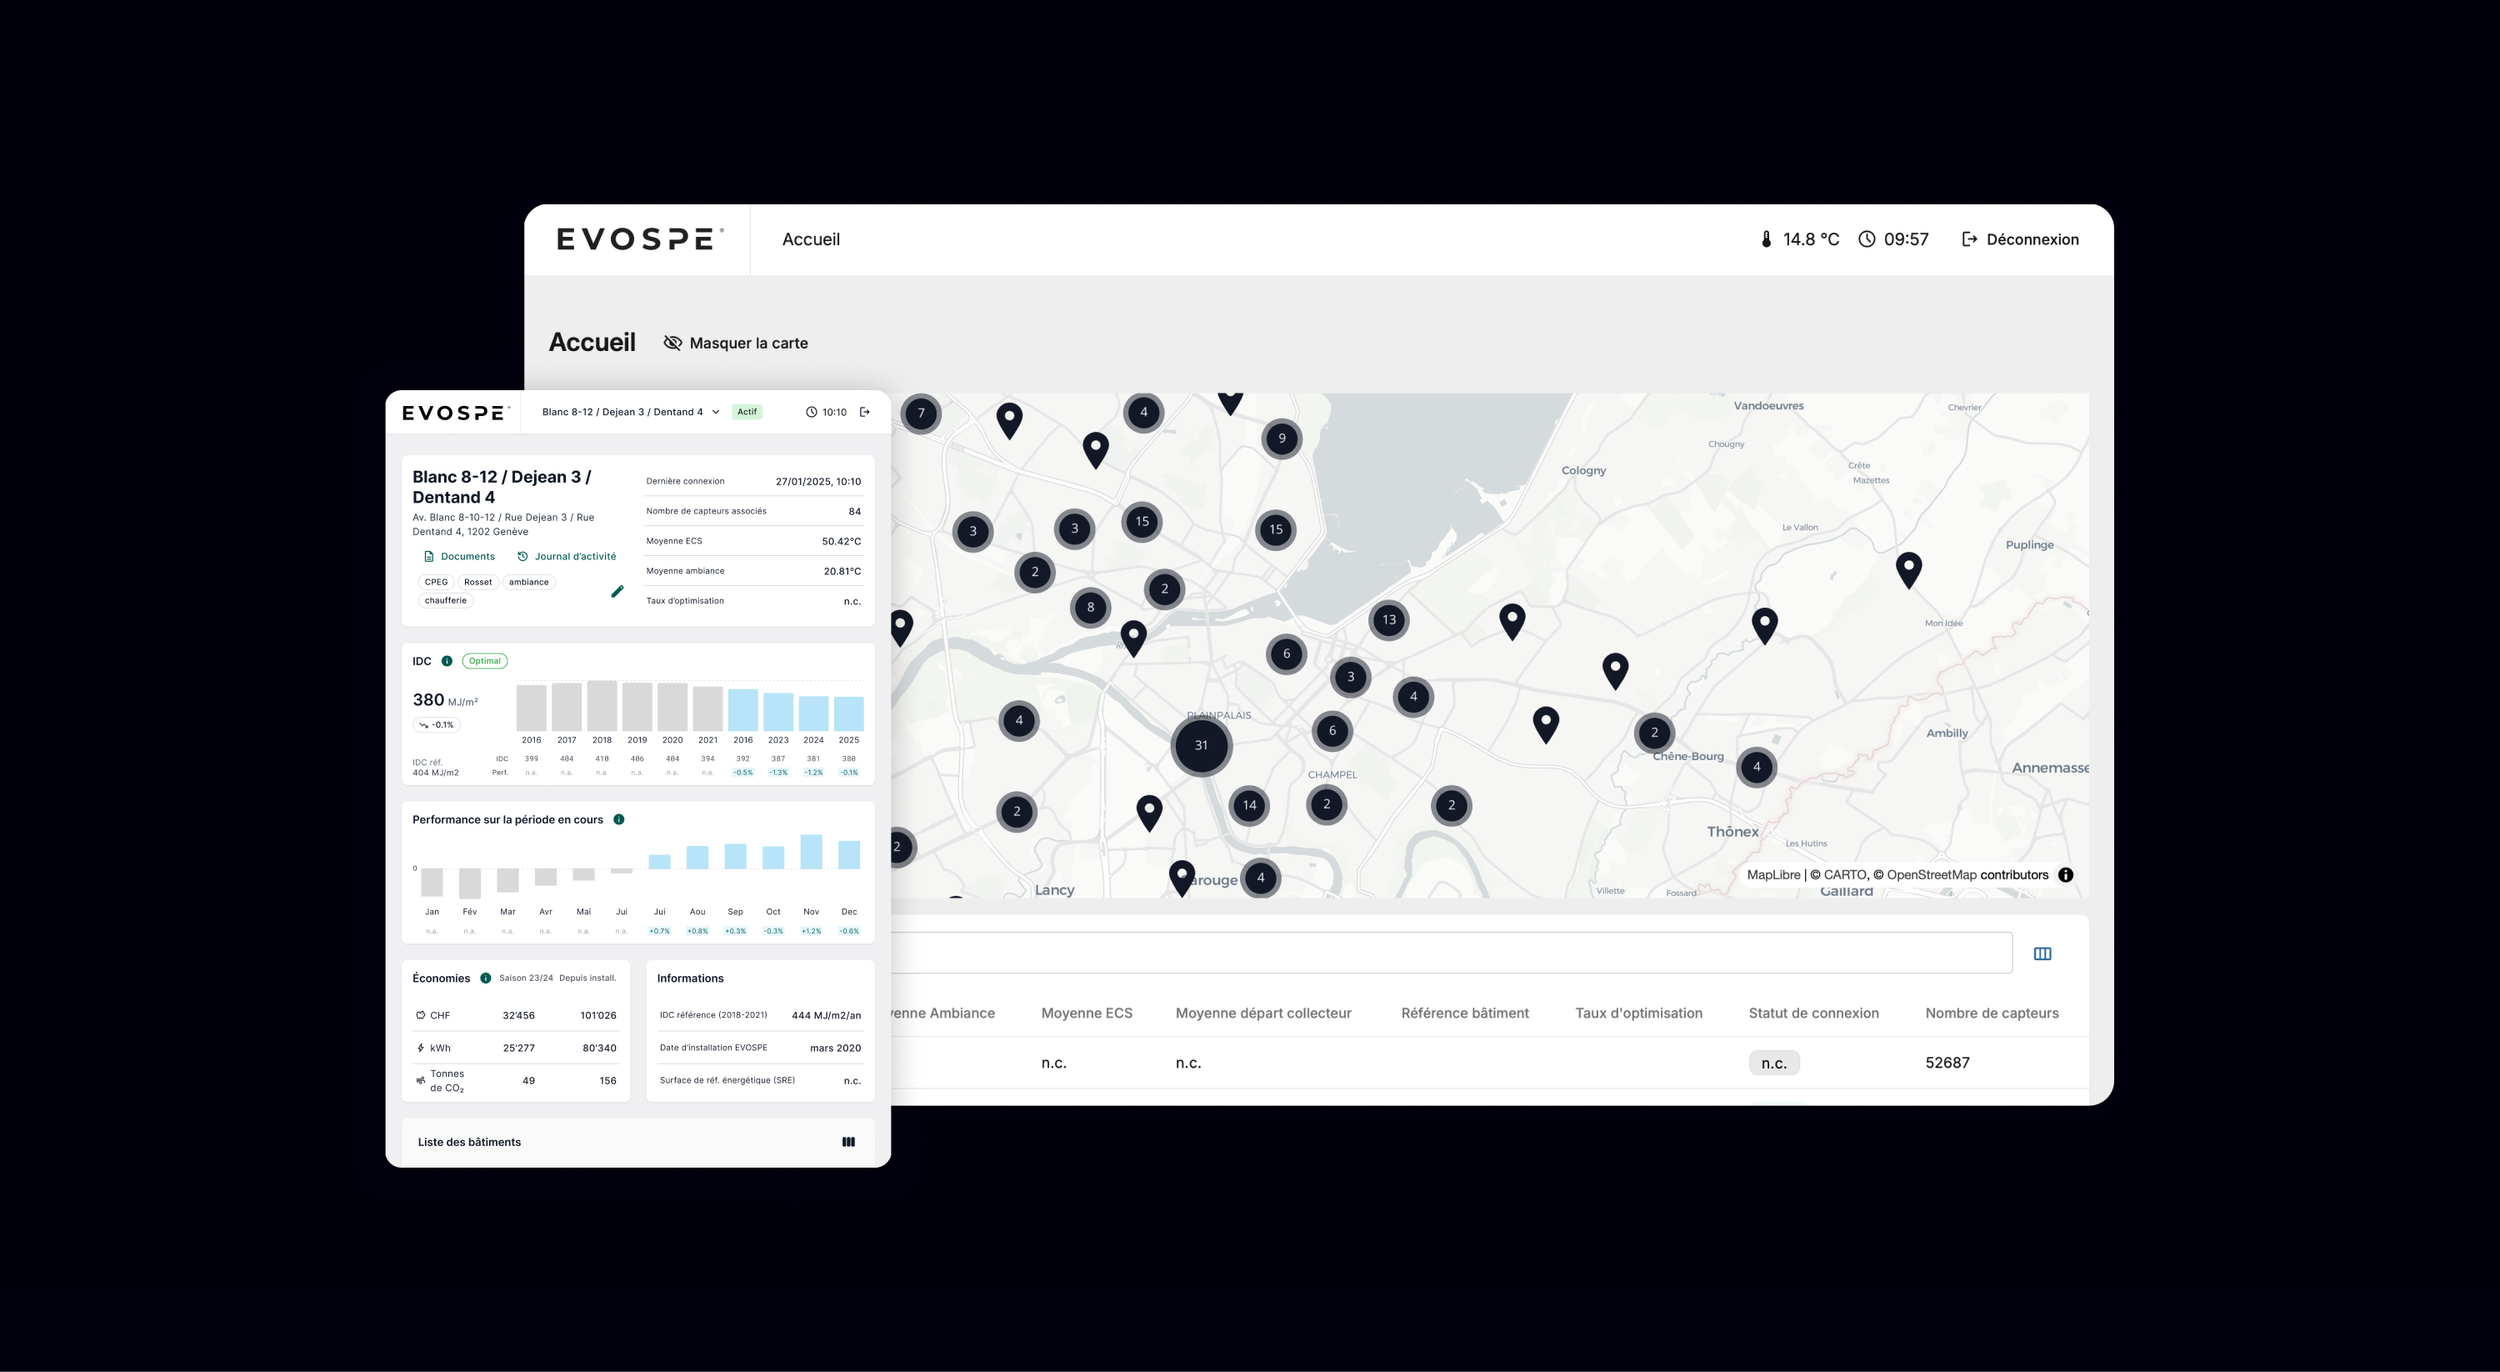The width and height of the screenshot is (2500, 1372).
Task: Edit tags with the pencil icon
Action: click(x=617, y=591)
